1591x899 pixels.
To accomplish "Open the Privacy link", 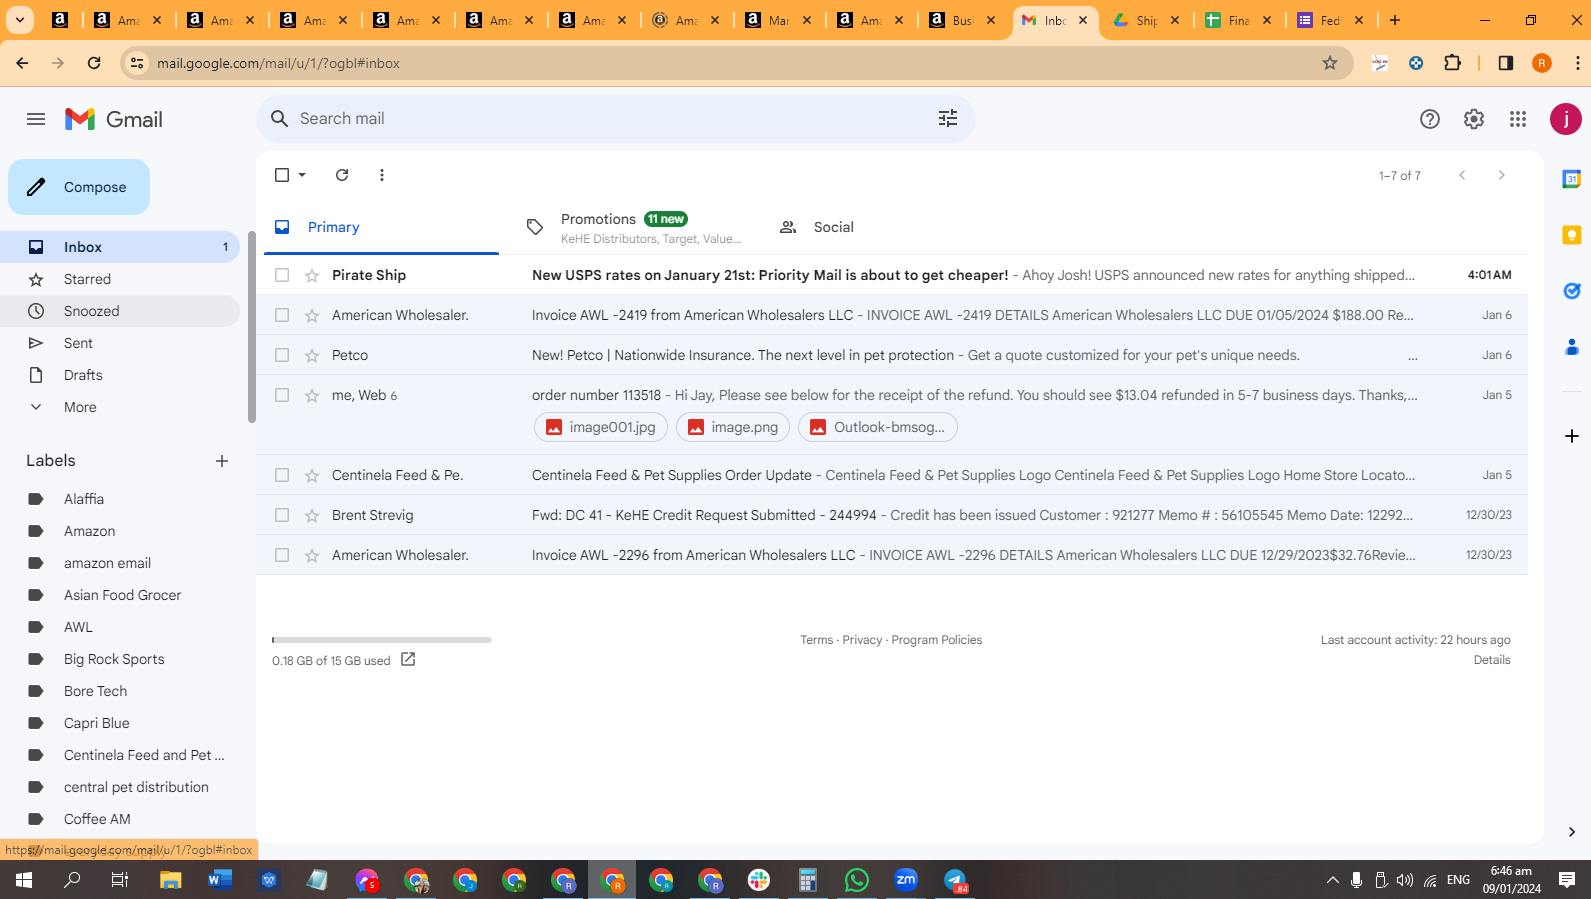I will pyautogui.click(x=862, y=640).
